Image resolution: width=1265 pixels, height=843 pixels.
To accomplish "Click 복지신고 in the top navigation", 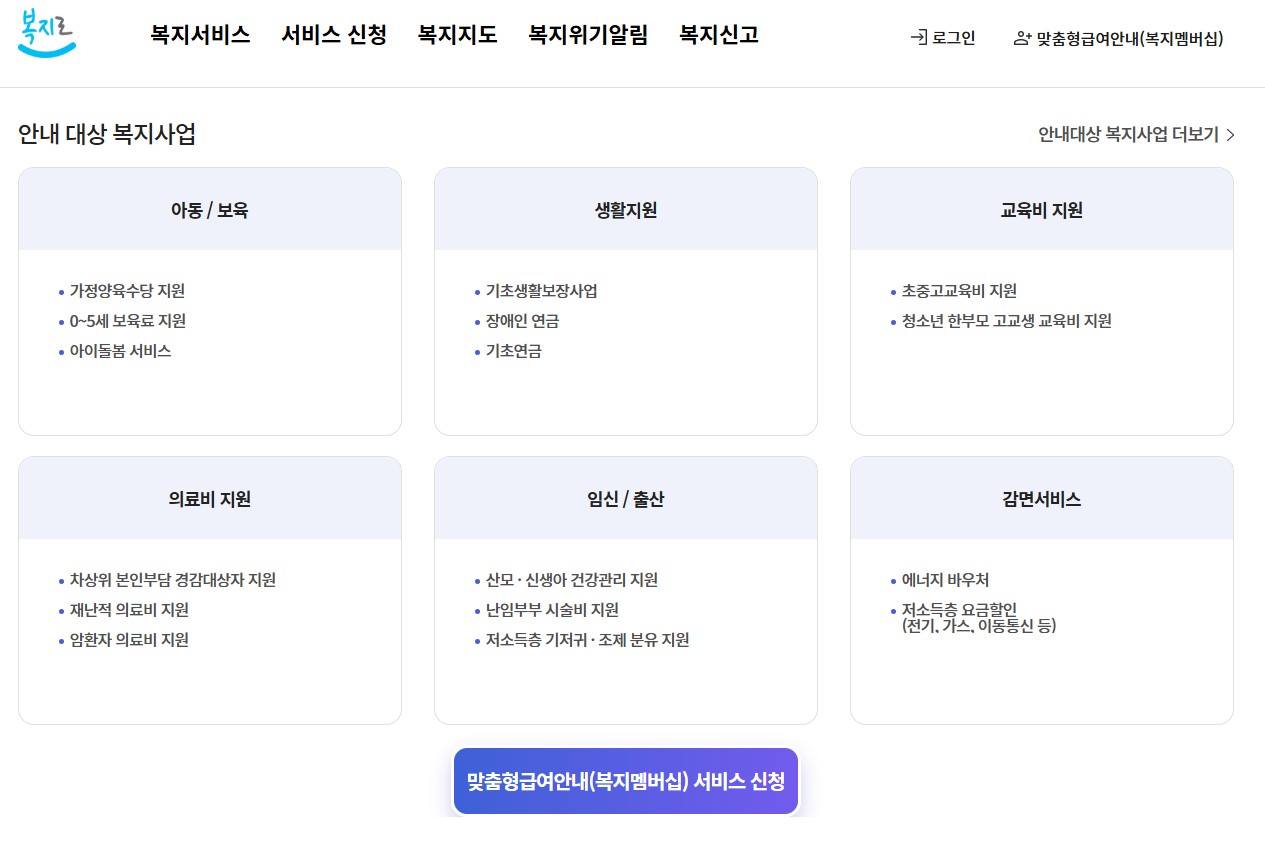I will [x=718, y=35].
